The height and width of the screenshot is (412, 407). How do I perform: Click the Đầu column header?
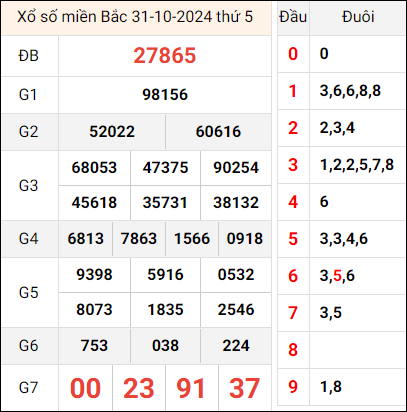click(x=293, y=17)
